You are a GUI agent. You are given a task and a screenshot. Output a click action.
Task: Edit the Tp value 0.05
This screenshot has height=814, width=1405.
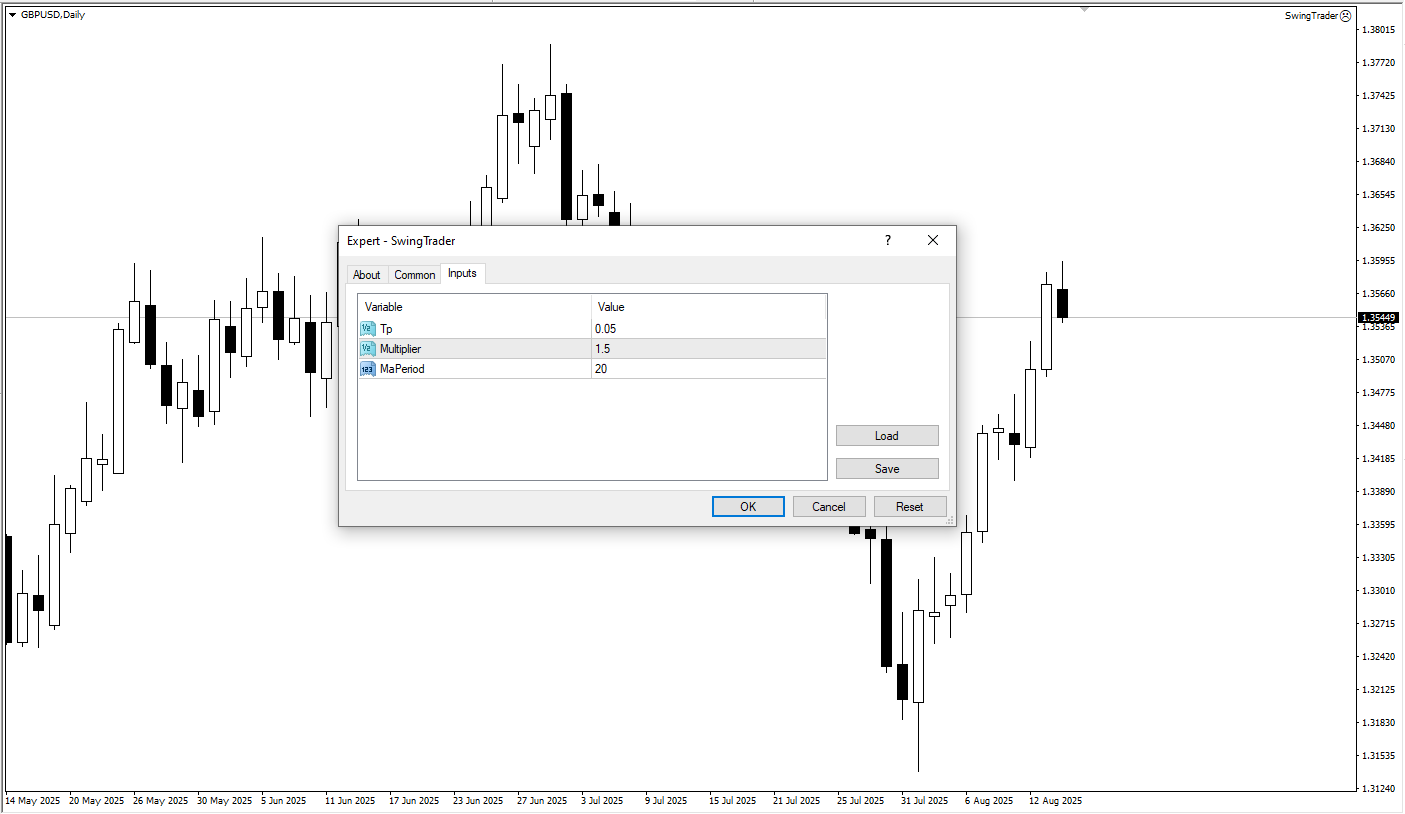[709, 329]
